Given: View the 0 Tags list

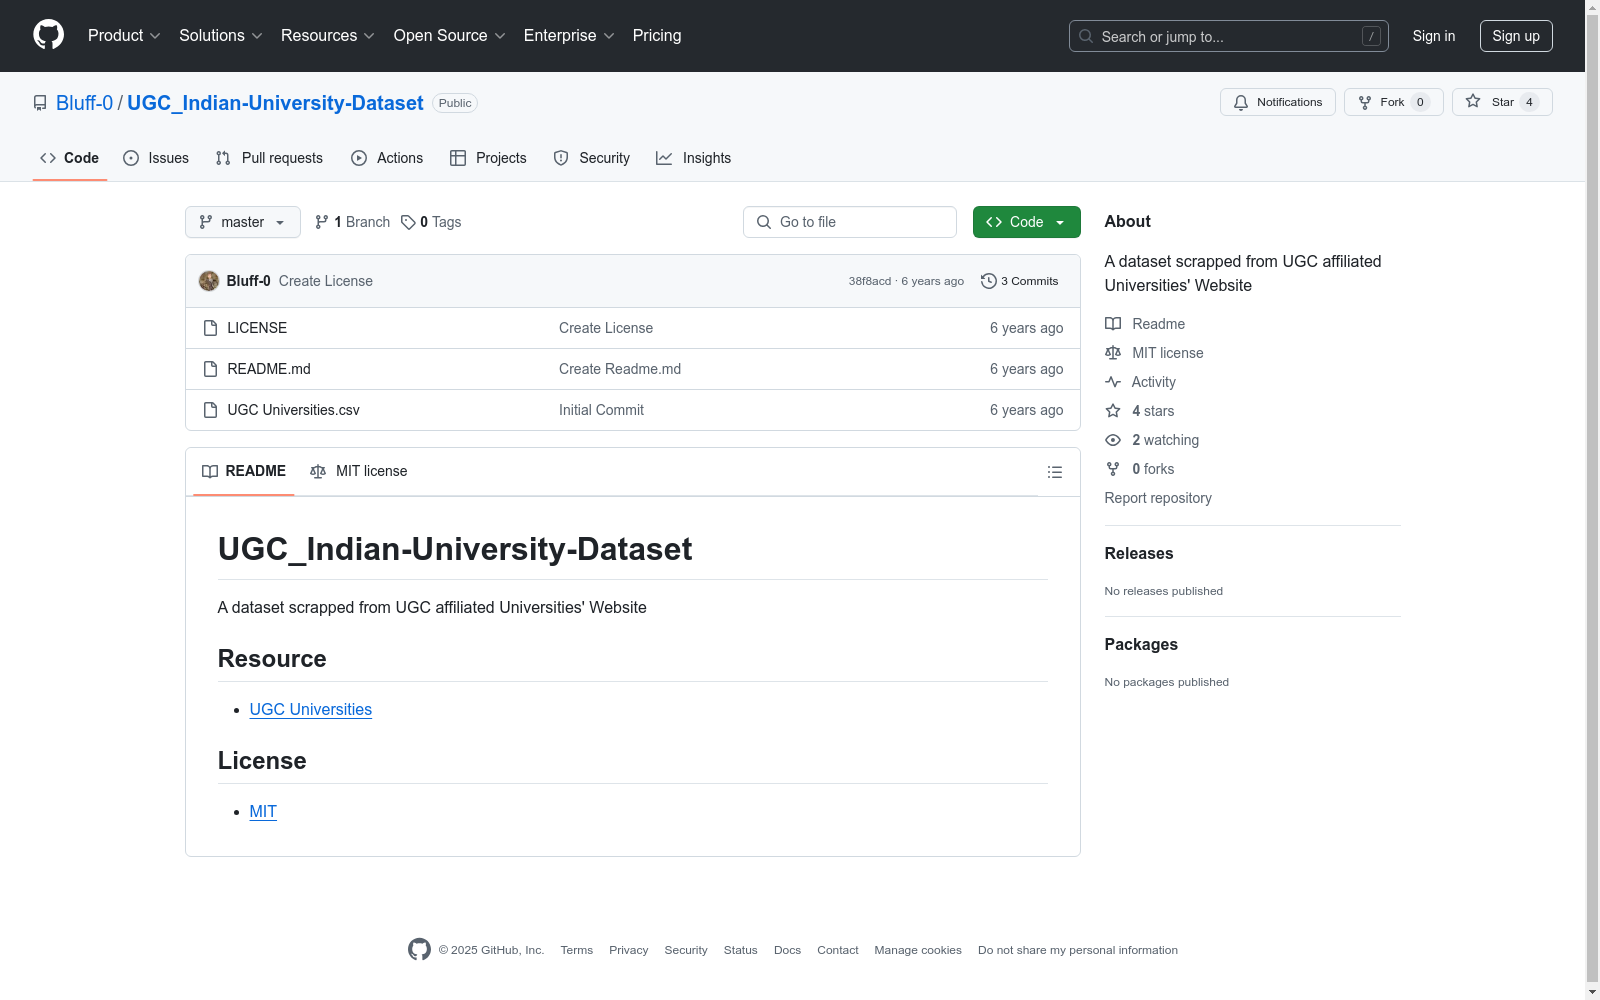Looking at the screenshot, I should 431,222.
